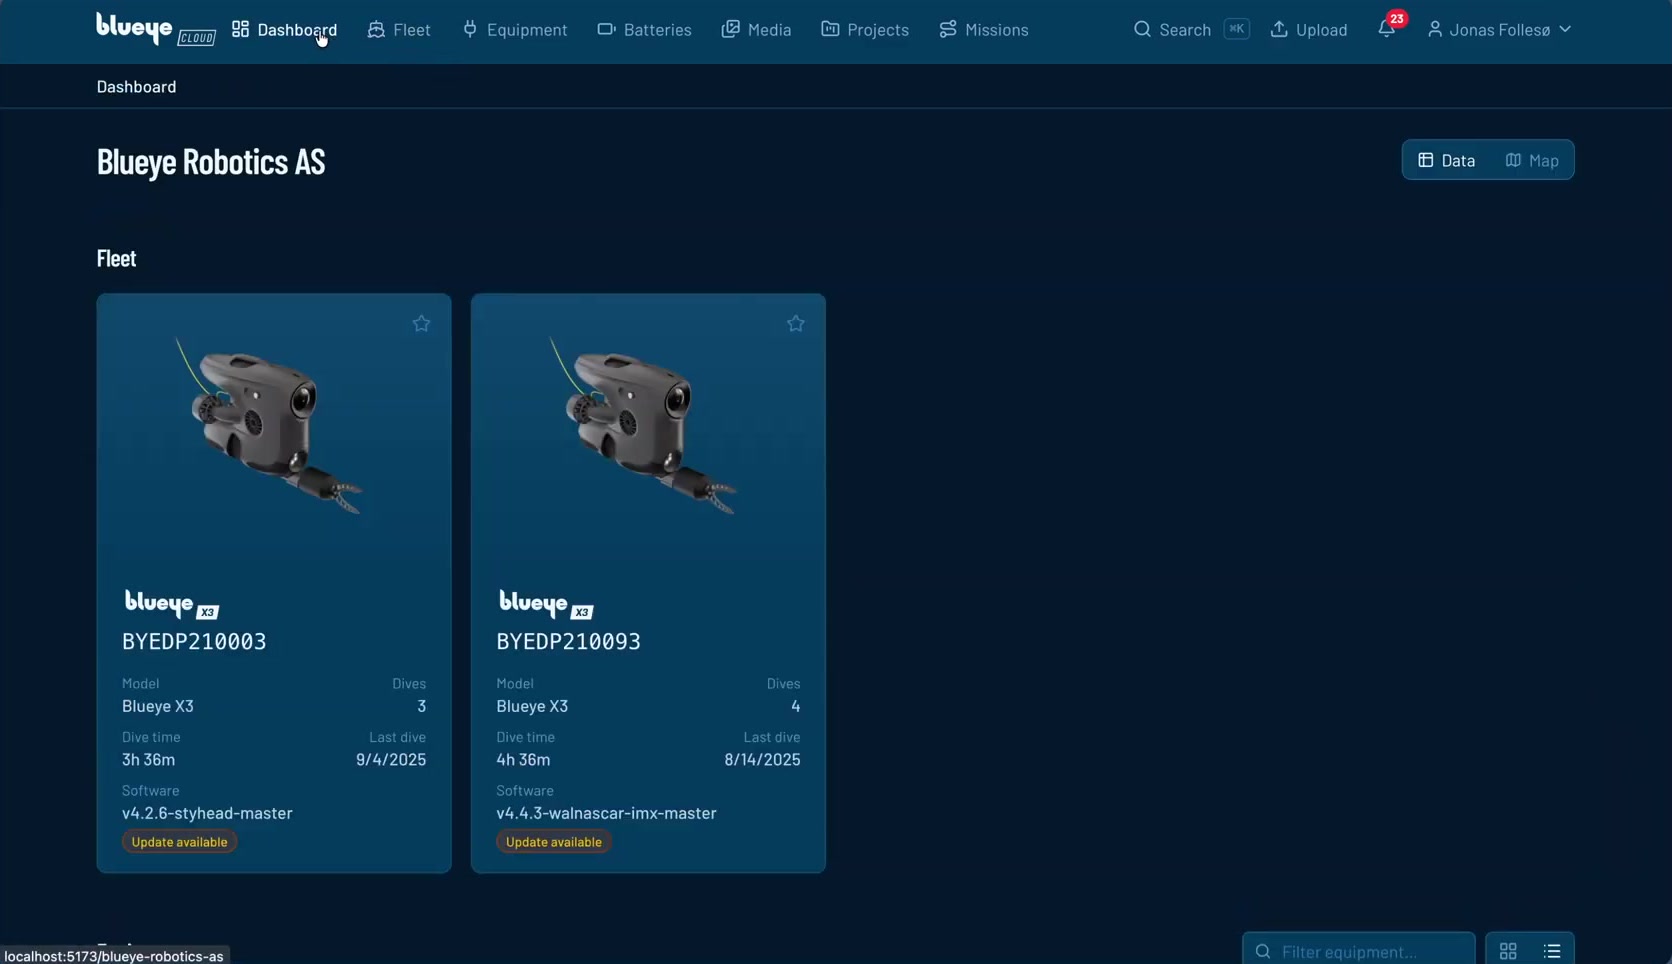Click the Filter equipment input field

pos(1358,950)
